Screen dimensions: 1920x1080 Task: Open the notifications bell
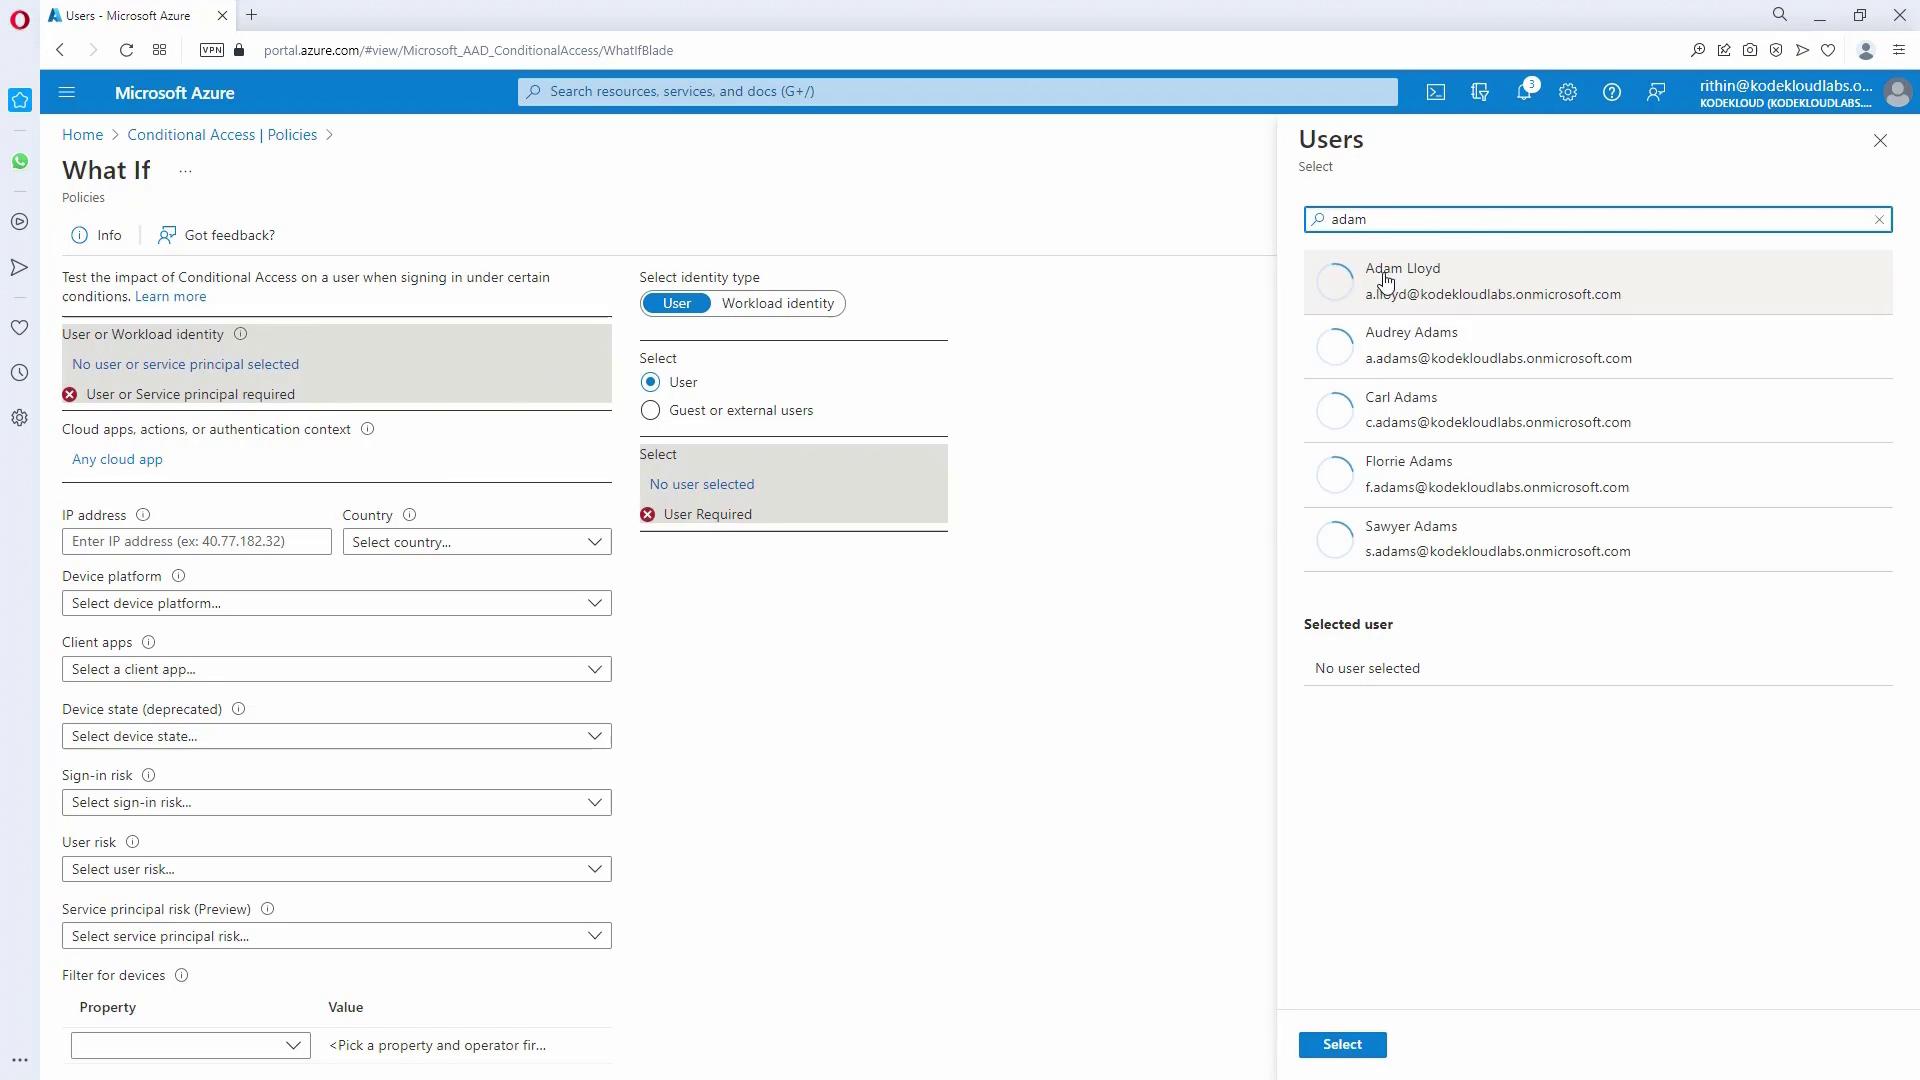[1523, 92]
